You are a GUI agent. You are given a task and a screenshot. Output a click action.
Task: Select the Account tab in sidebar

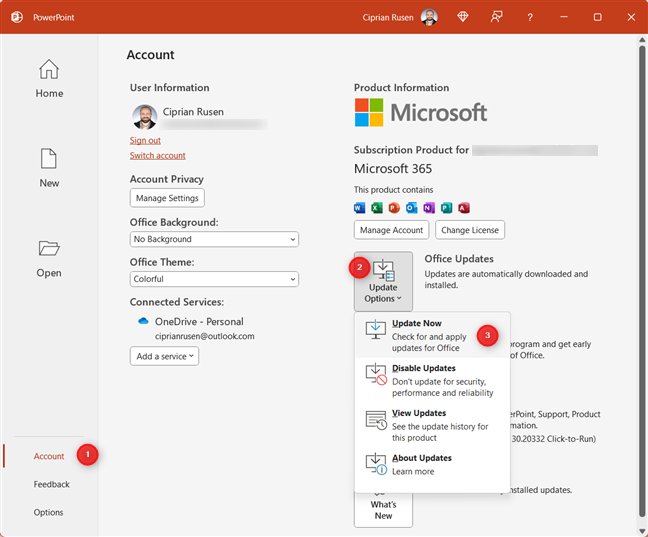tap(49, 456)
